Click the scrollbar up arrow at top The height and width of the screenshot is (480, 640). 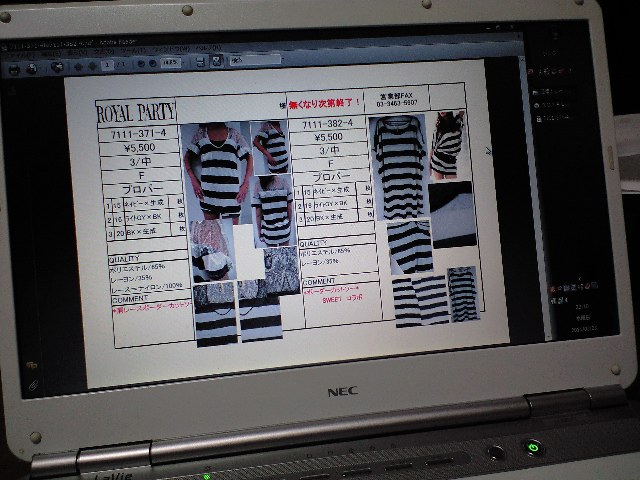tap(521, 60)
